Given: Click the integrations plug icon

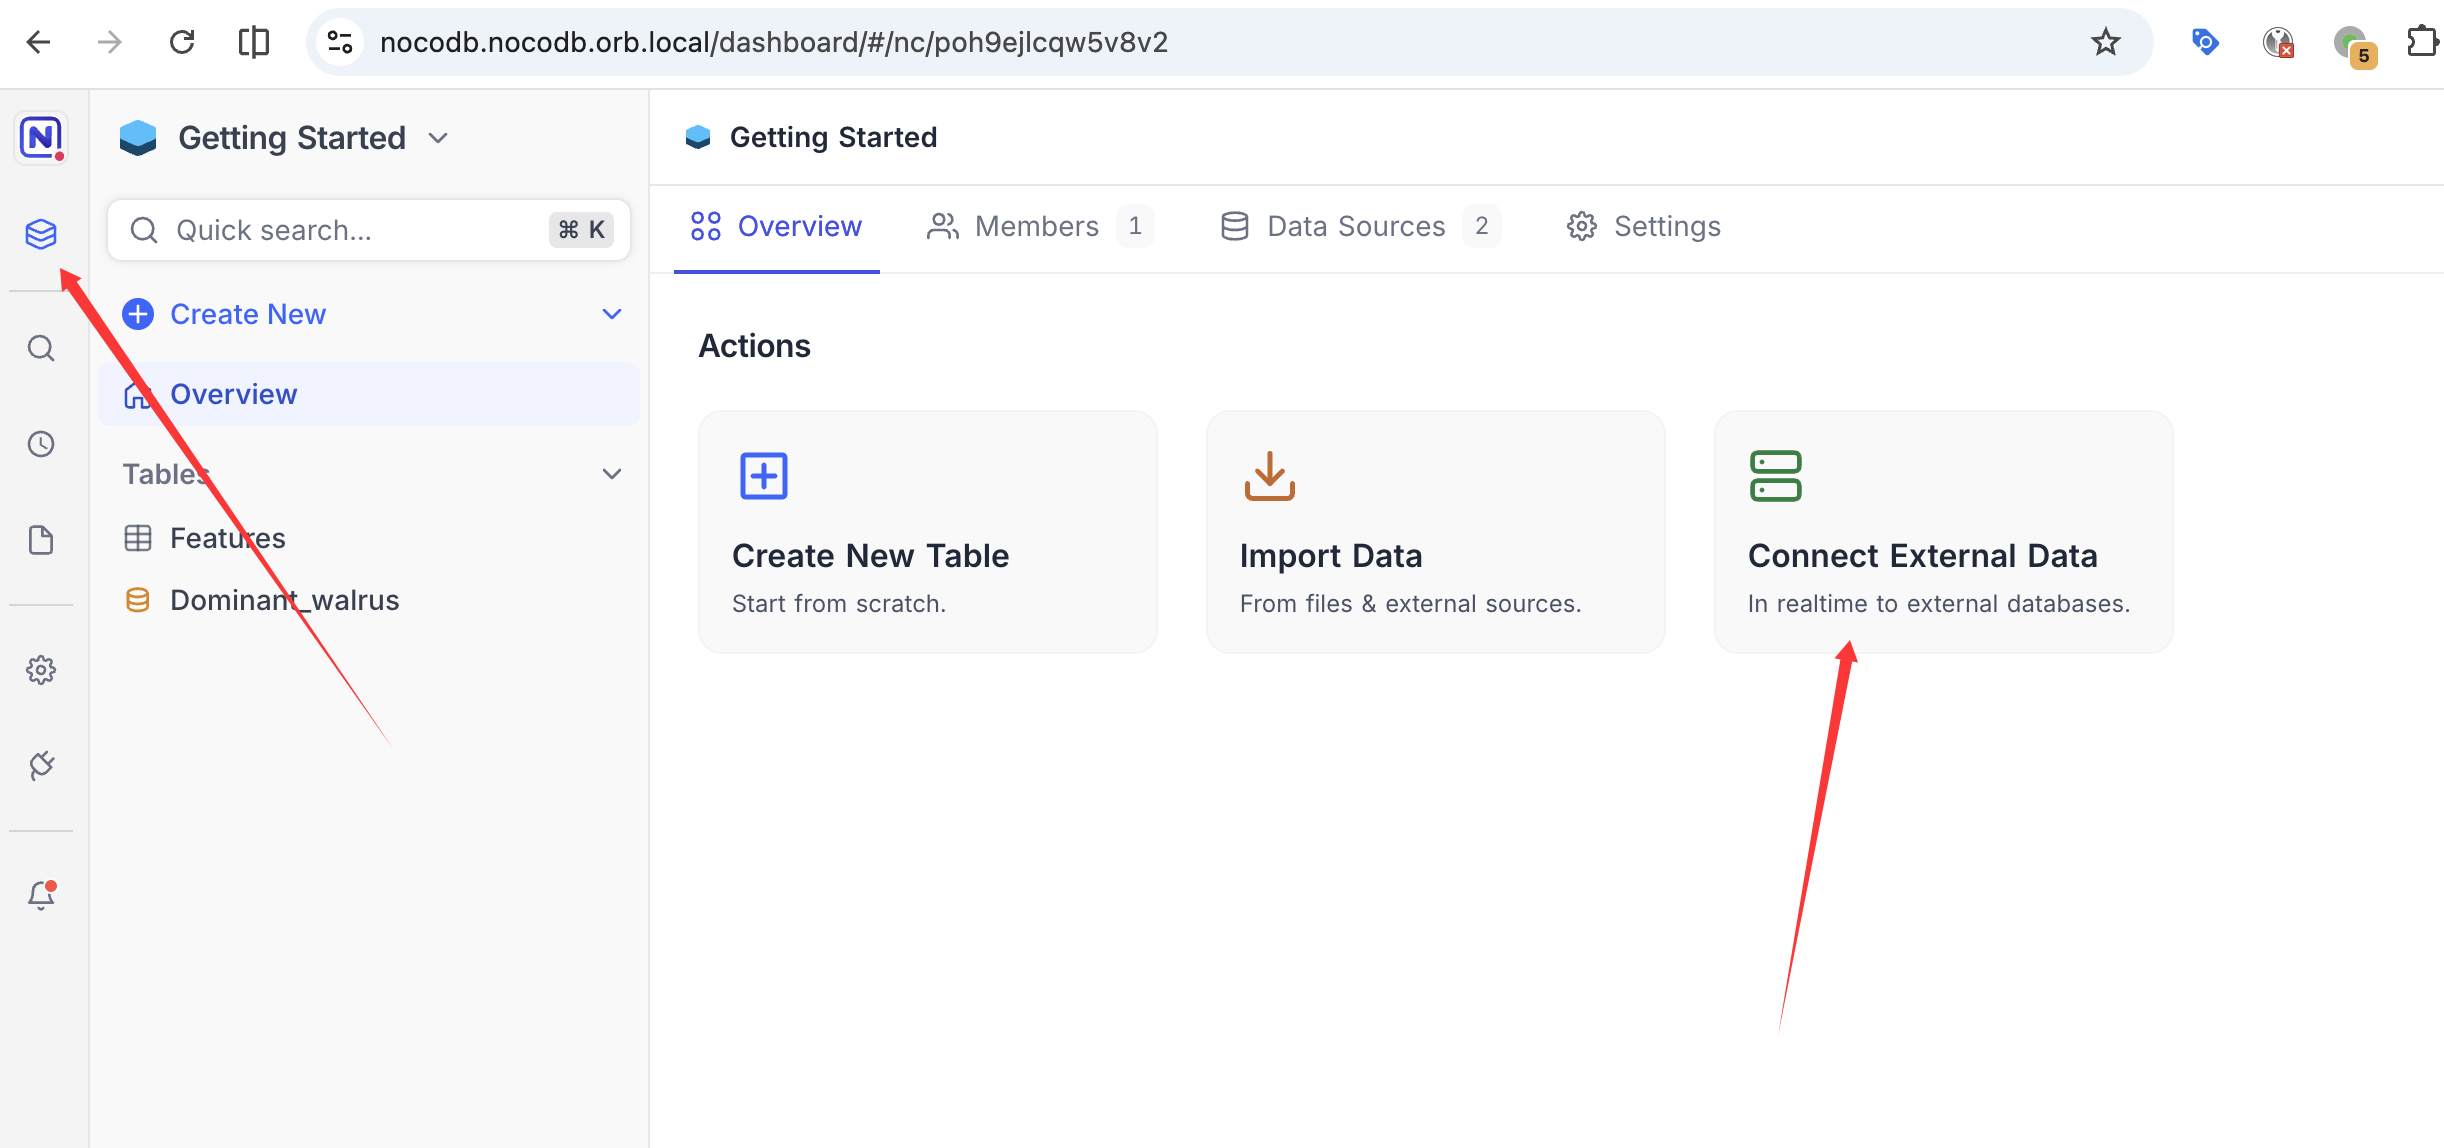Looking at the screenshot, I should 41,766.
